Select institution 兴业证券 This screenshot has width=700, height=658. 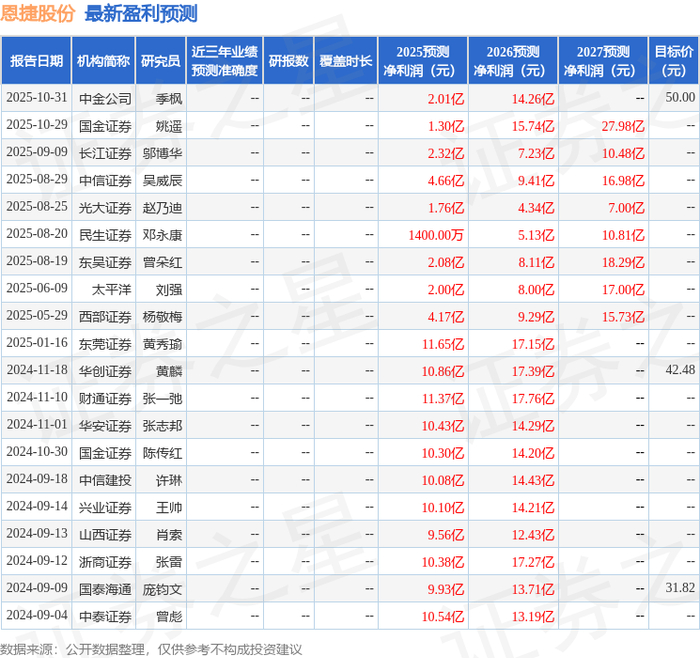coord(105,508)
